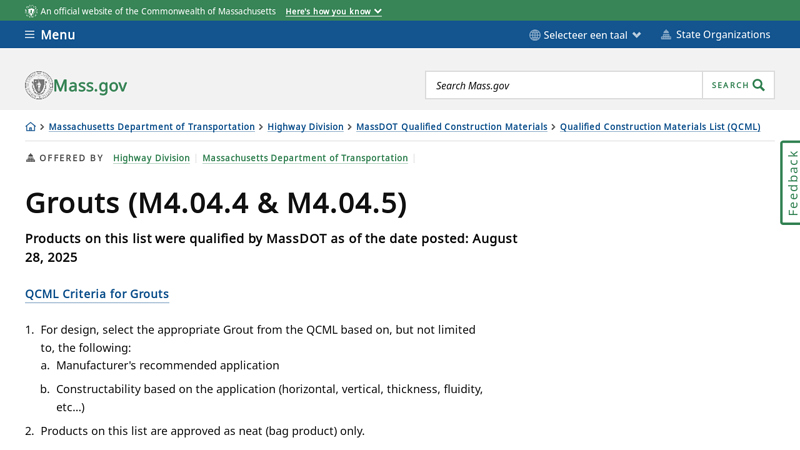This screenshot has width=800, height=450.
Task: Click the Mass.gov logo seal
Action: pos(39,85)
